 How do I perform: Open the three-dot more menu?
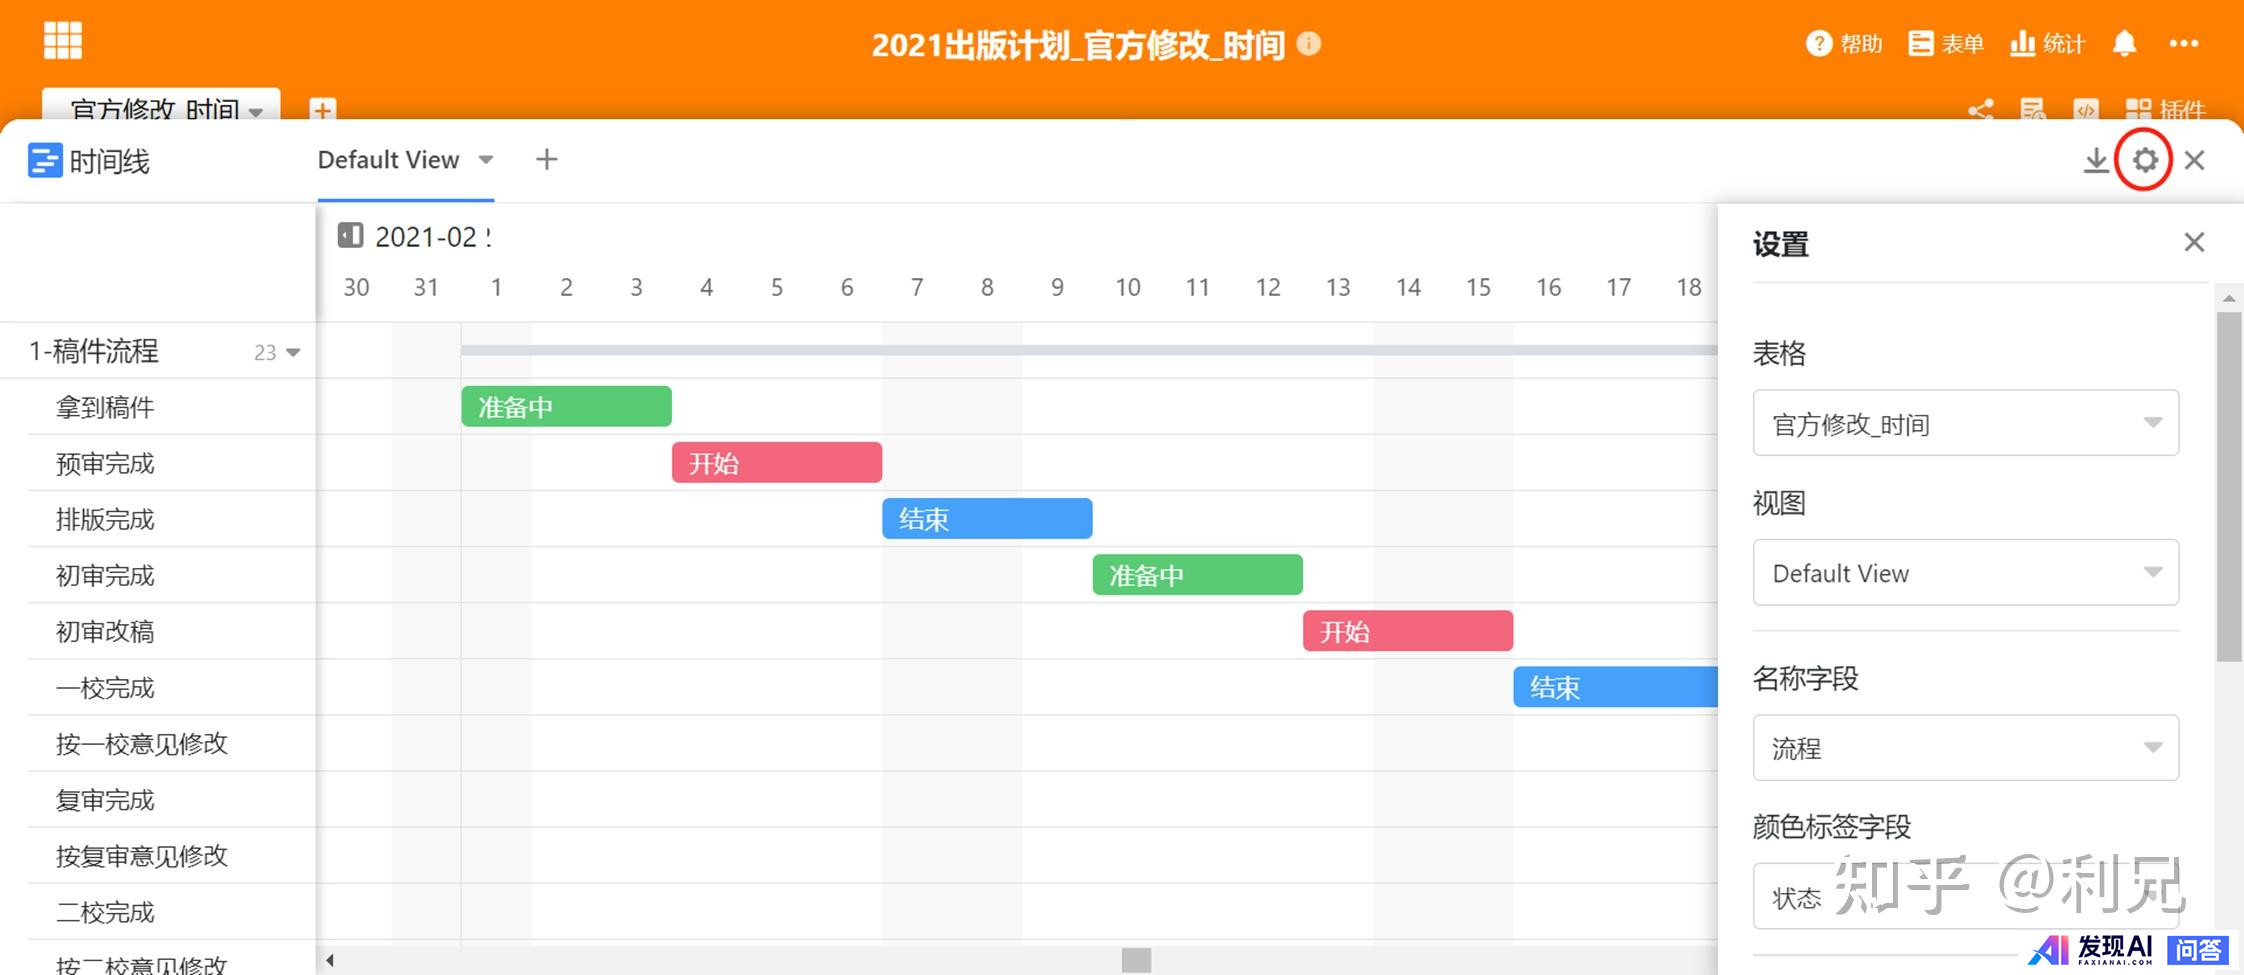(x=2184, y=44)
